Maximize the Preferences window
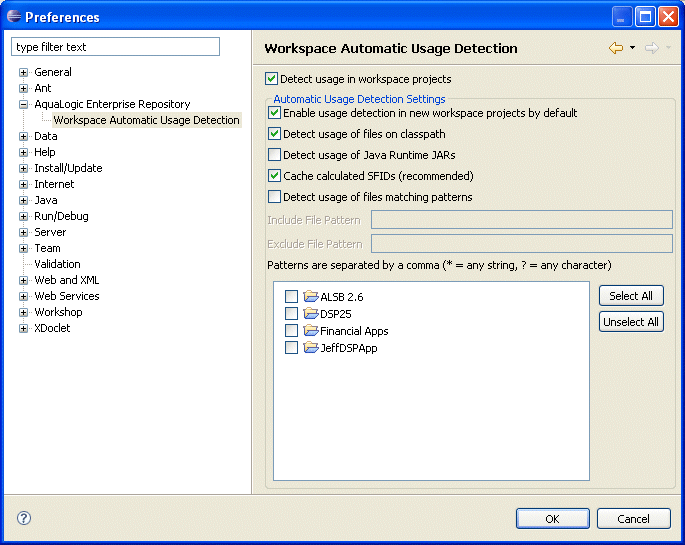This screenshot has height=545, width=685. [x=645, y=17]
